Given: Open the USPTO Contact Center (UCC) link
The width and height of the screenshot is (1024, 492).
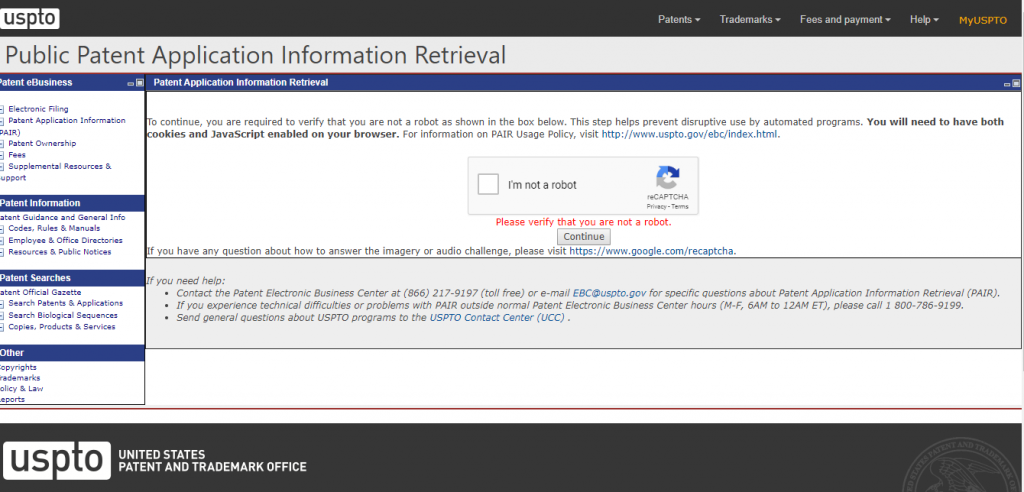Looking at the screenshot, I should (497, 317).
